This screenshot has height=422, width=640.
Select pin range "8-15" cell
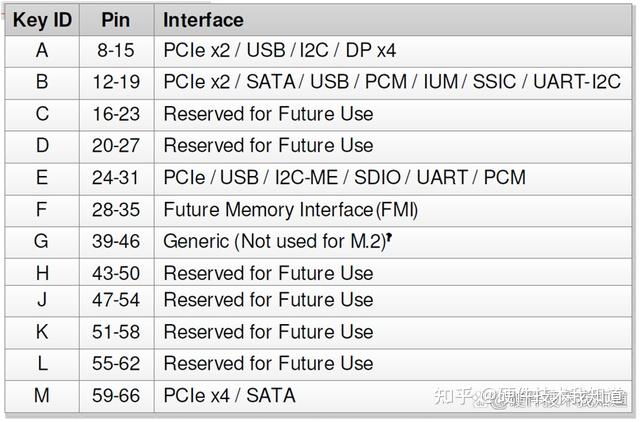point(116,50)
